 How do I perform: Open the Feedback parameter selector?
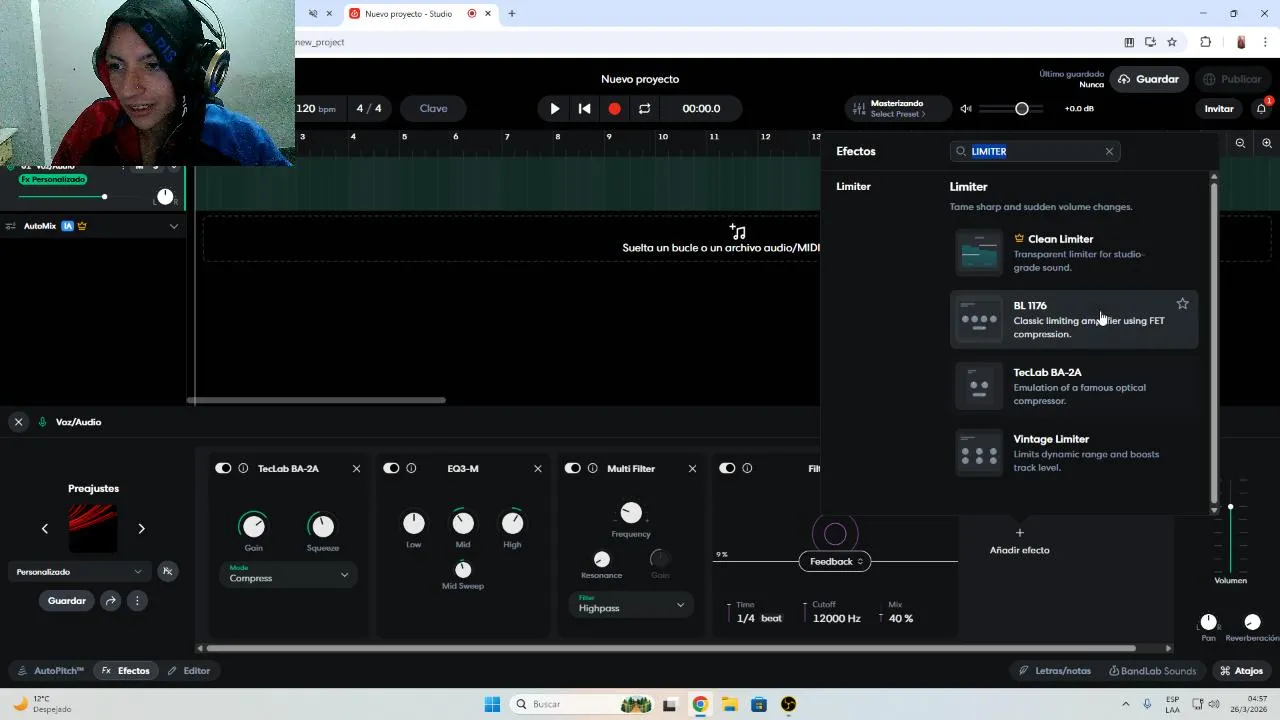coord(837,561)
